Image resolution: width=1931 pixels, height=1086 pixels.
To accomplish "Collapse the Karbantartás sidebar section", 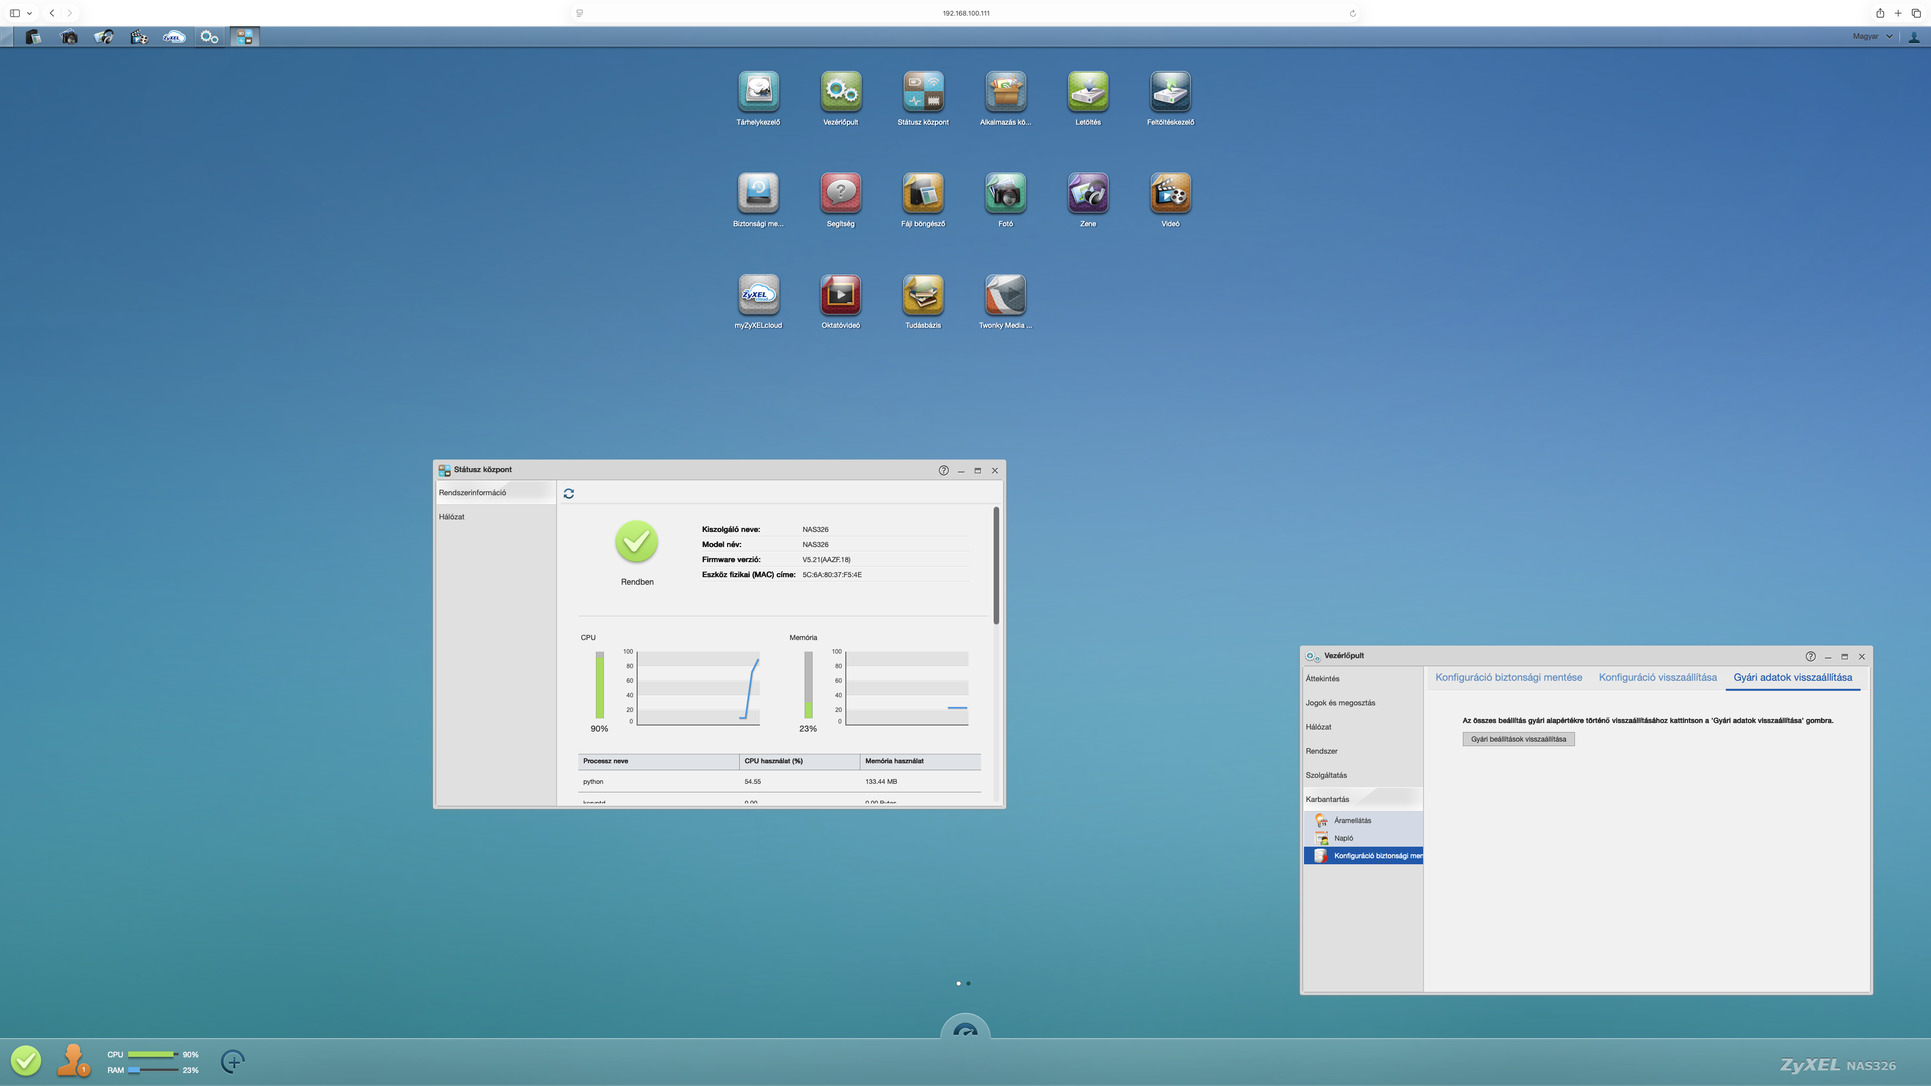I will tap(1327, 799).
